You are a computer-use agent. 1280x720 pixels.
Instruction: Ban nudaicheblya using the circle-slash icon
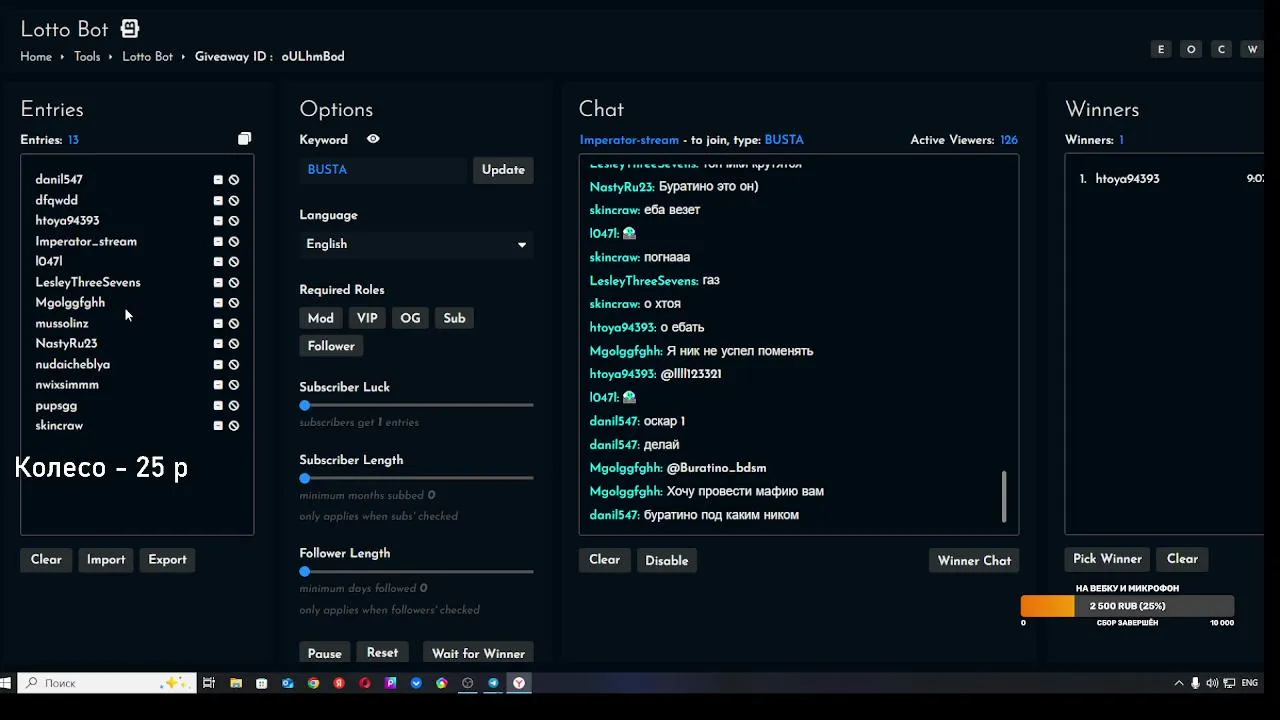[234, 365]
